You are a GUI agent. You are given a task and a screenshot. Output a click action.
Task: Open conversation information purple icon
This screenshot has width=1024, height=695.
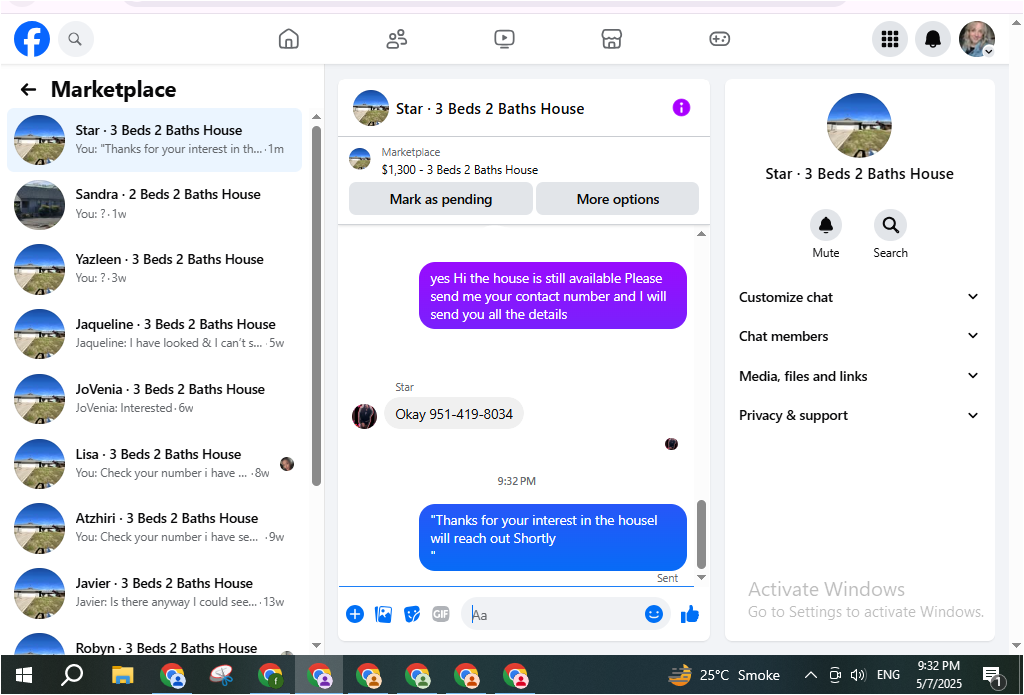click(x=681, y=108)
